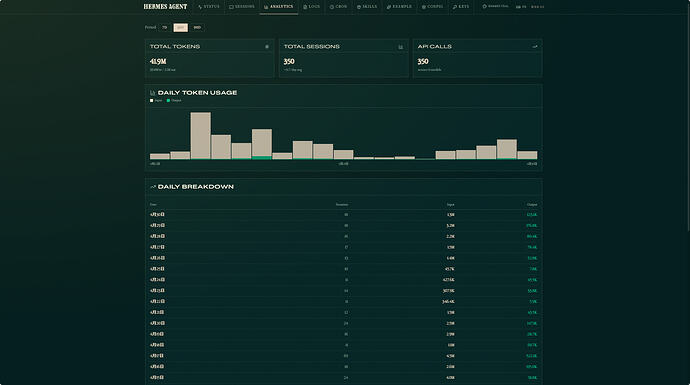Click the Total Tokens value 41.9M
Screen dimensions: 690x385
click(x=158, y=62)
